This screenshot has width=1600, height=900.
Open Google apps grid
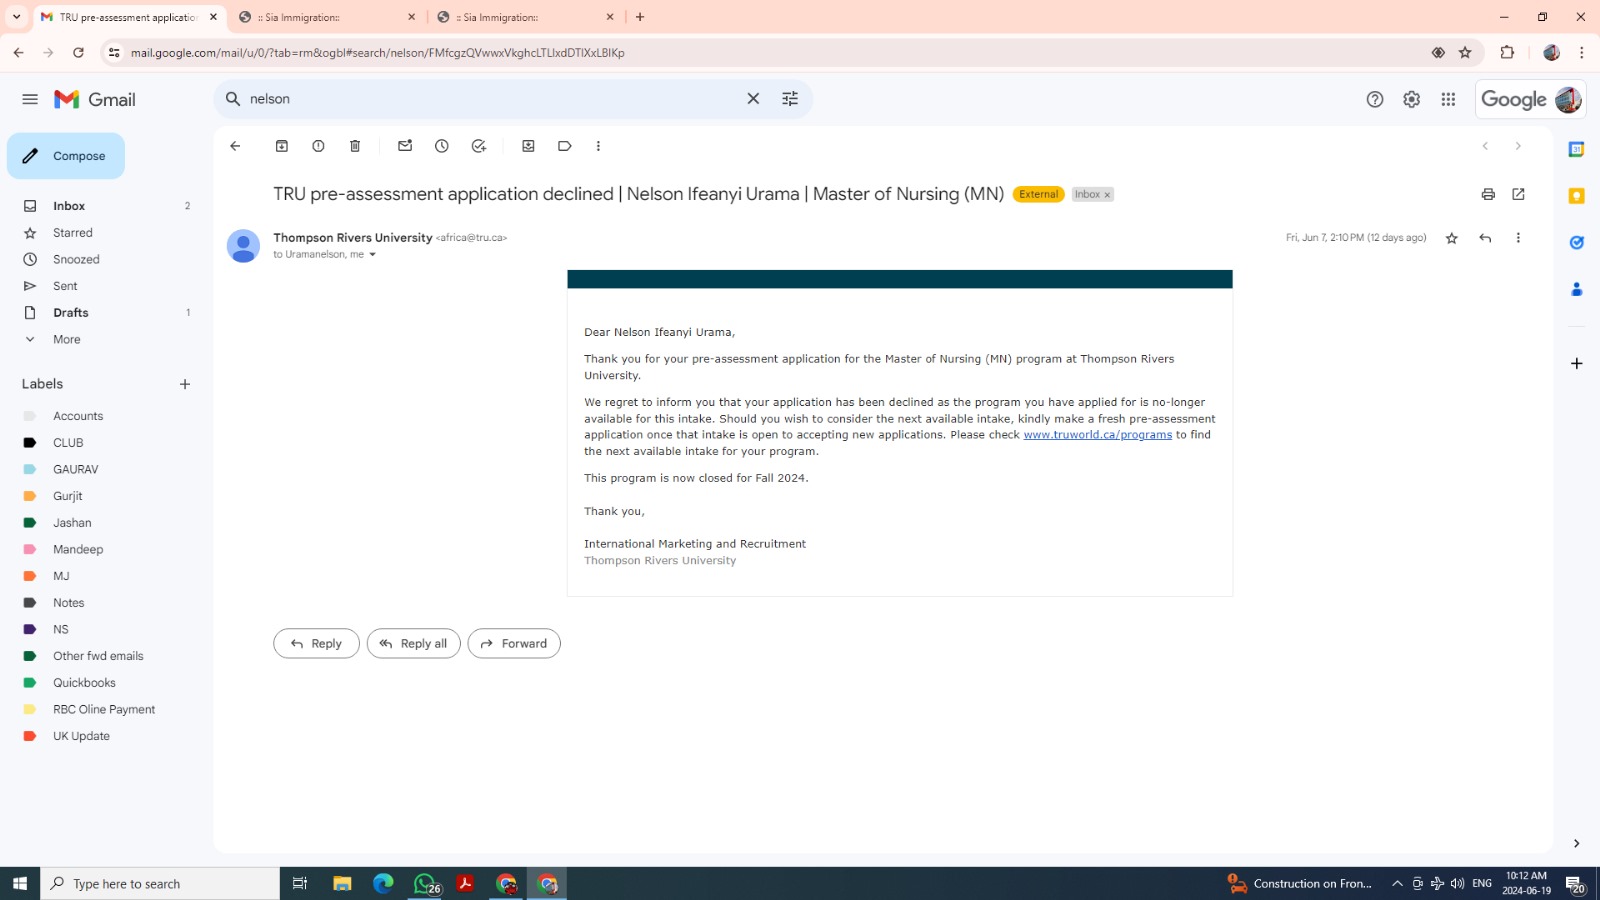(1448, 99)
